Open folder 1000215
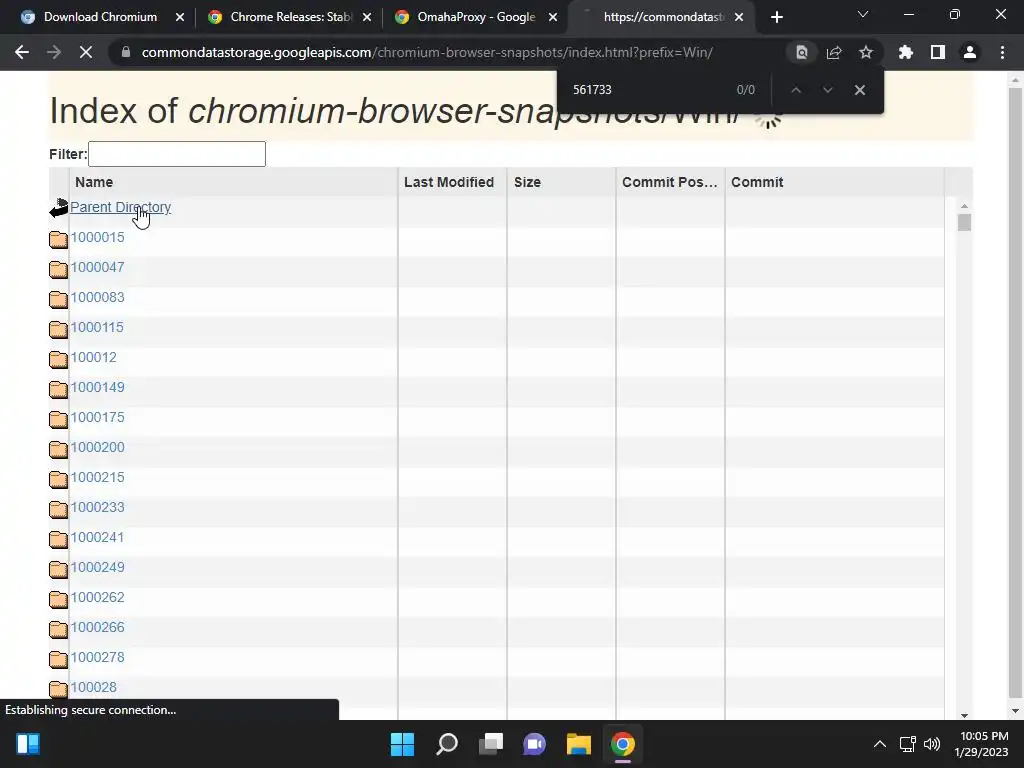 click(97, 477)
